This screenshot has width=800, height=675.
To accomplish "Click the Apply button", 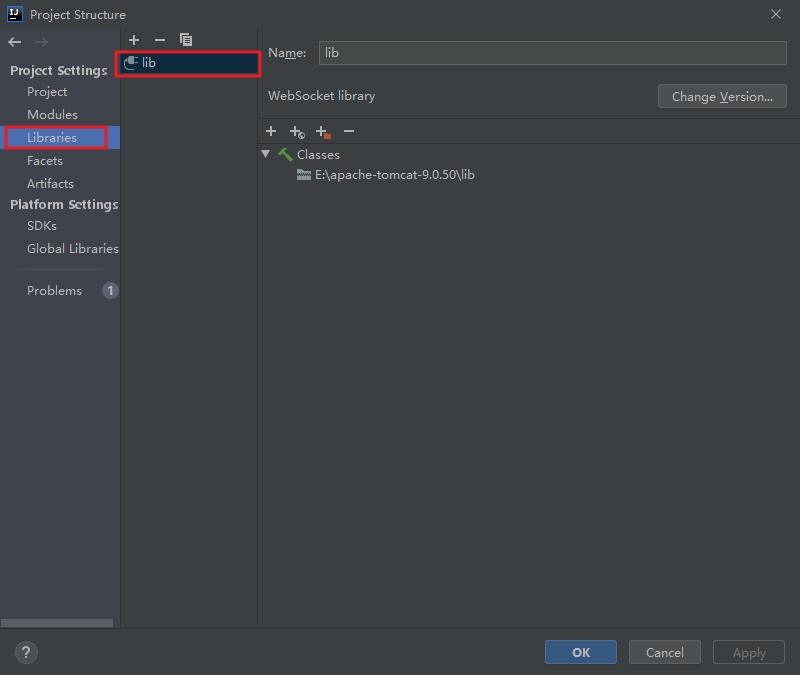I will [748, 653].
